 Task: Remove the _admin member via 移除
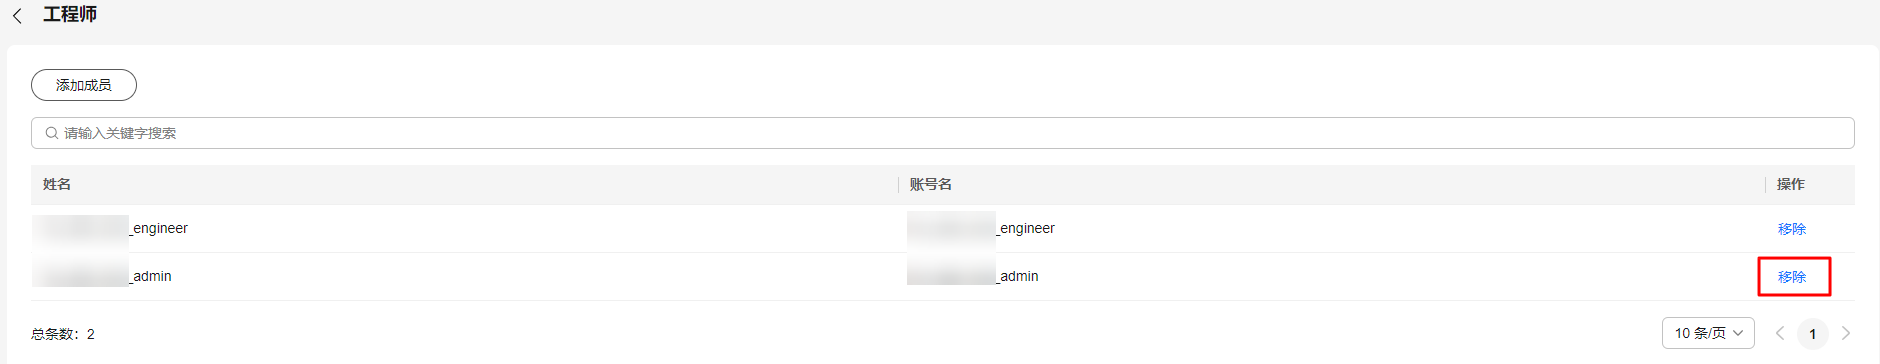click(x=1792, y=277)
